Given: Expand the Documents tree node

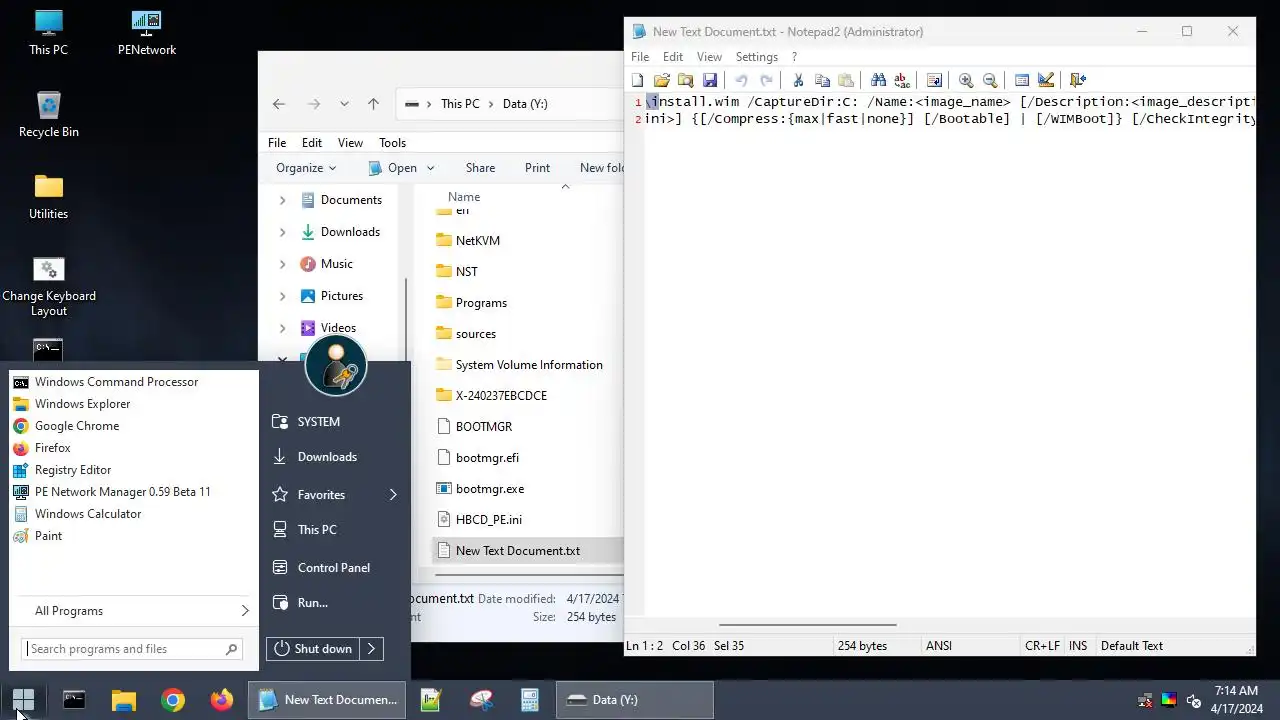Looking at the screenshot, I should click(x=282, y=200).
